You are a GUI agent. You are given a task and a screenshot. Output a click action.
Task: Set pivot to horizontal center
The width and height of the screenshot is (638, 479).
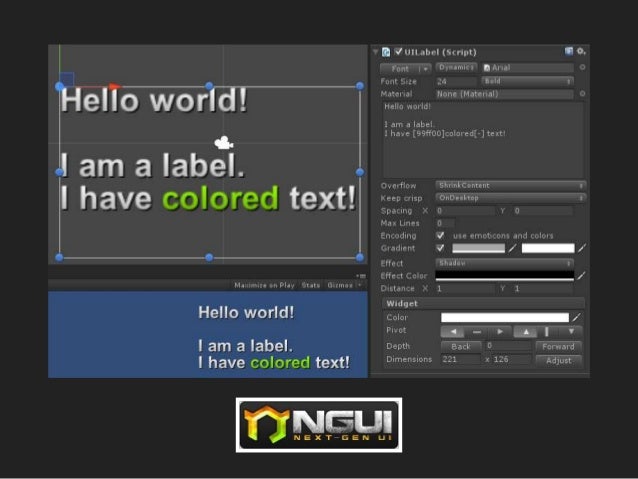pyautogui.click(x=476, y=332)
